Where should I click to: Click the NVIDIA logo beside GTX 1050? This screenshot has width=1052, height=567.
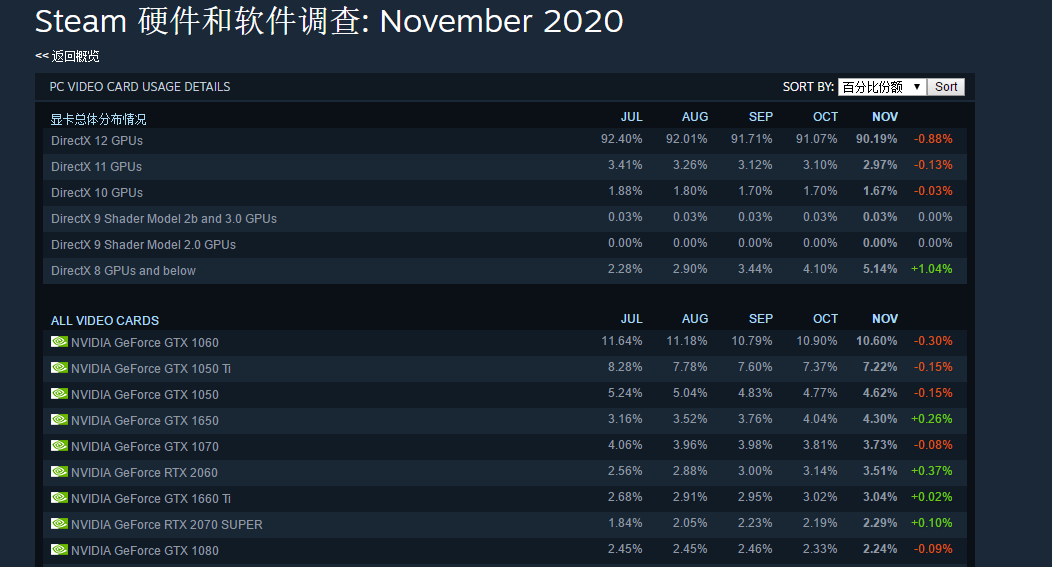tap(59, 394)
